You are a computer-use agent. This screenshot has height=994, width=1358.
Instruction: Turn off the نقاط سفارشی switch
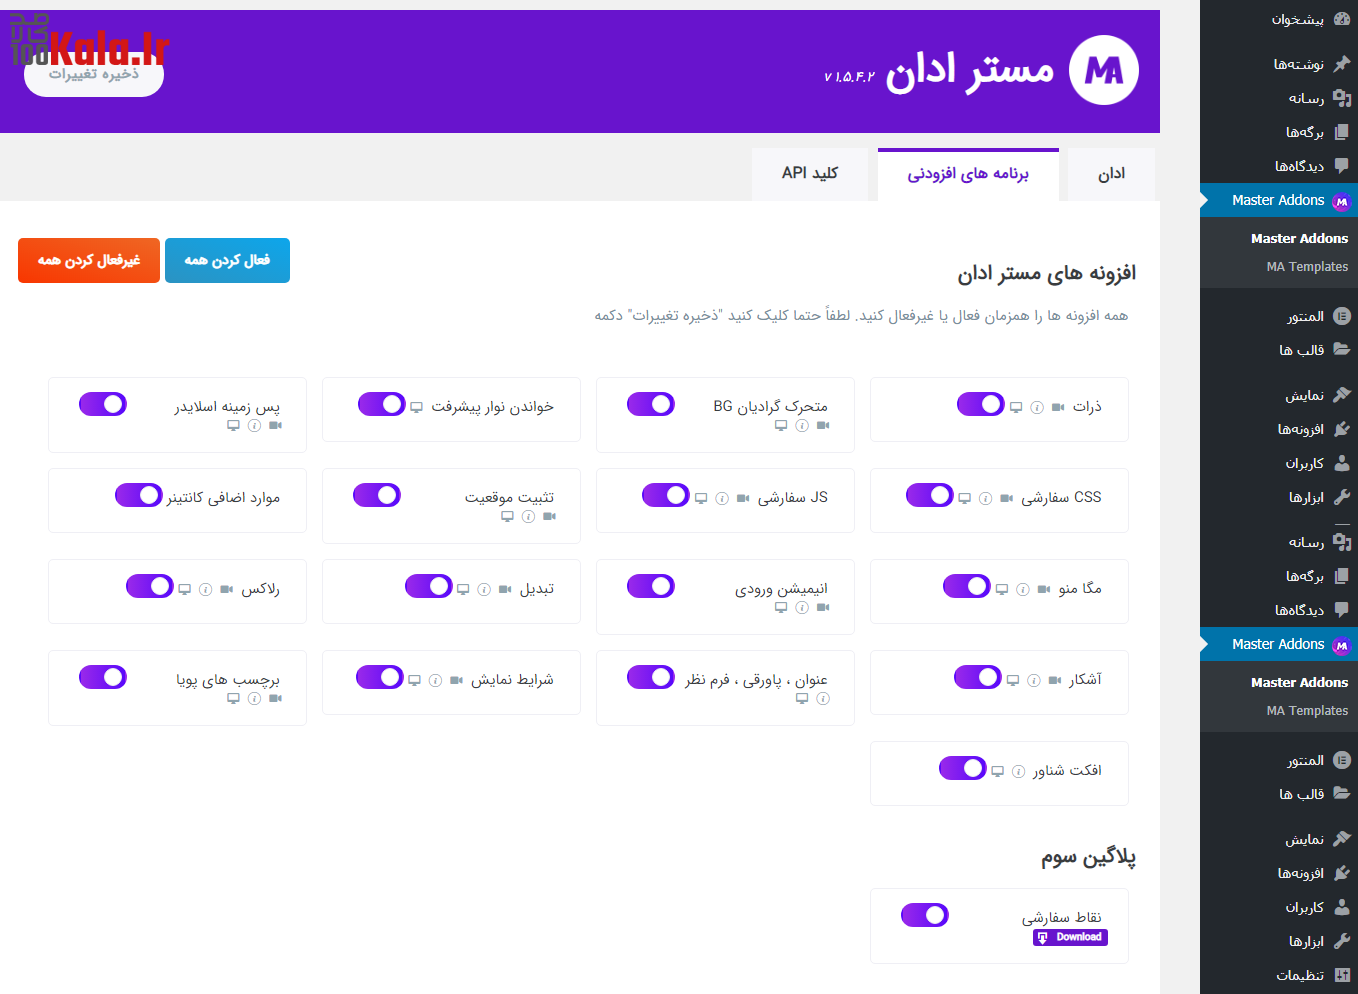[x=925, y=915]
